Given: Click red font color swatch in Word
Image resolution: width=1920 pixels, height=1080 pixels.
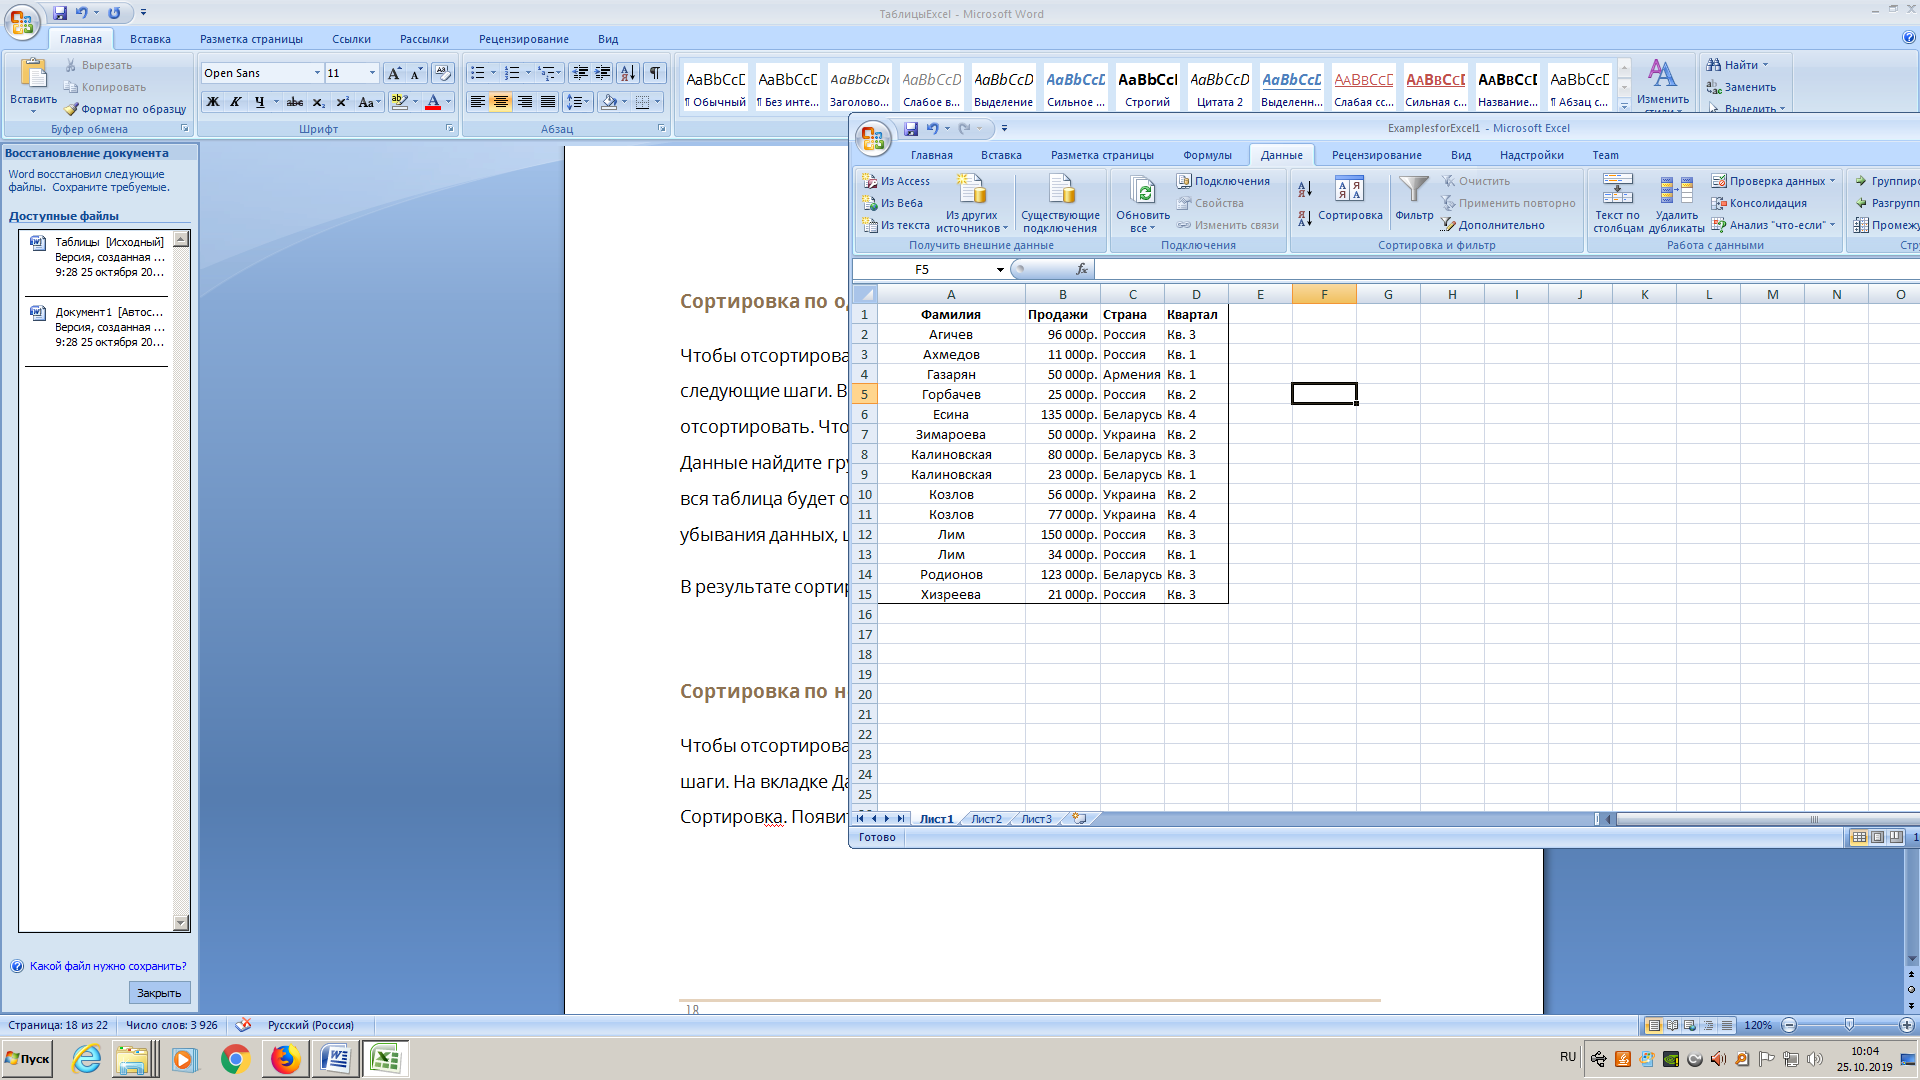Looking at the screenshot, I should [433, 102].
